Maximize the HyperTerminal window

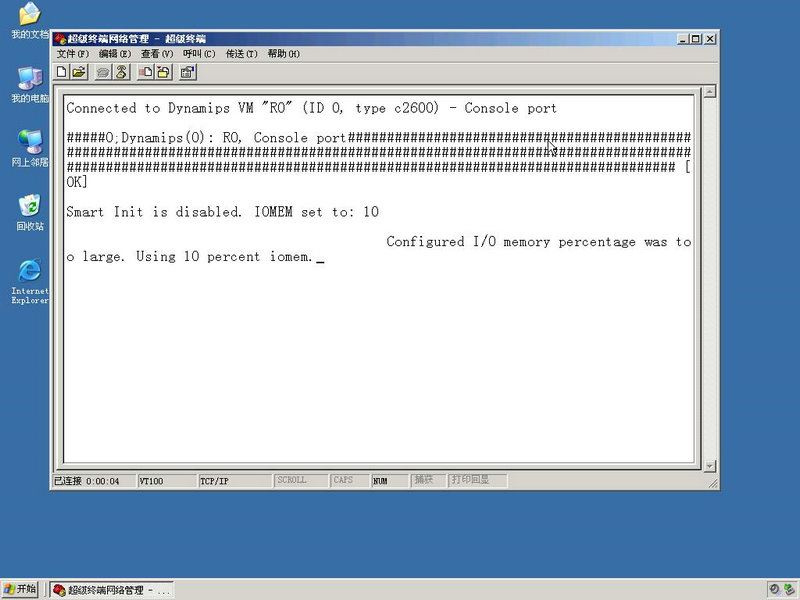tap(695, 39)
